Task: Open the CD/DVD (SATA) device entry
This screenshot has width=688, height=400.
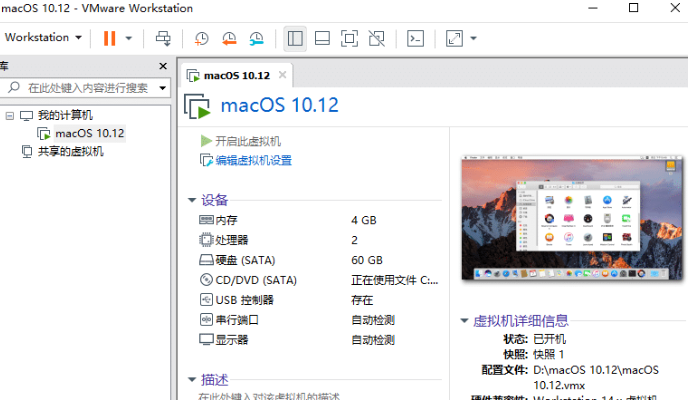Action: coord(256,280)
